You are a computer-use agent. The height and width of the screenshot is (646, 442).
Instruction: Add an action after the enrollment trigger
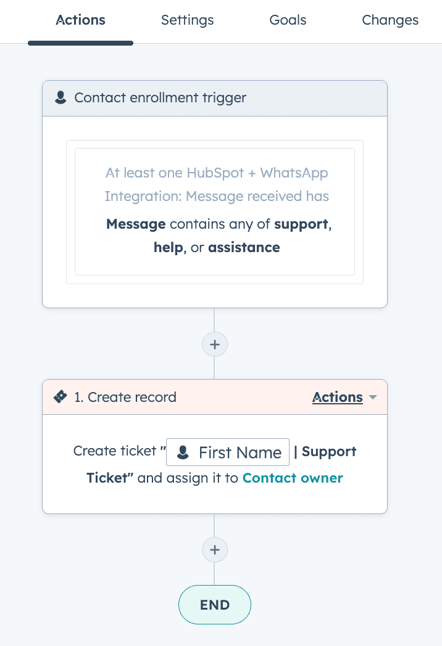215,344
